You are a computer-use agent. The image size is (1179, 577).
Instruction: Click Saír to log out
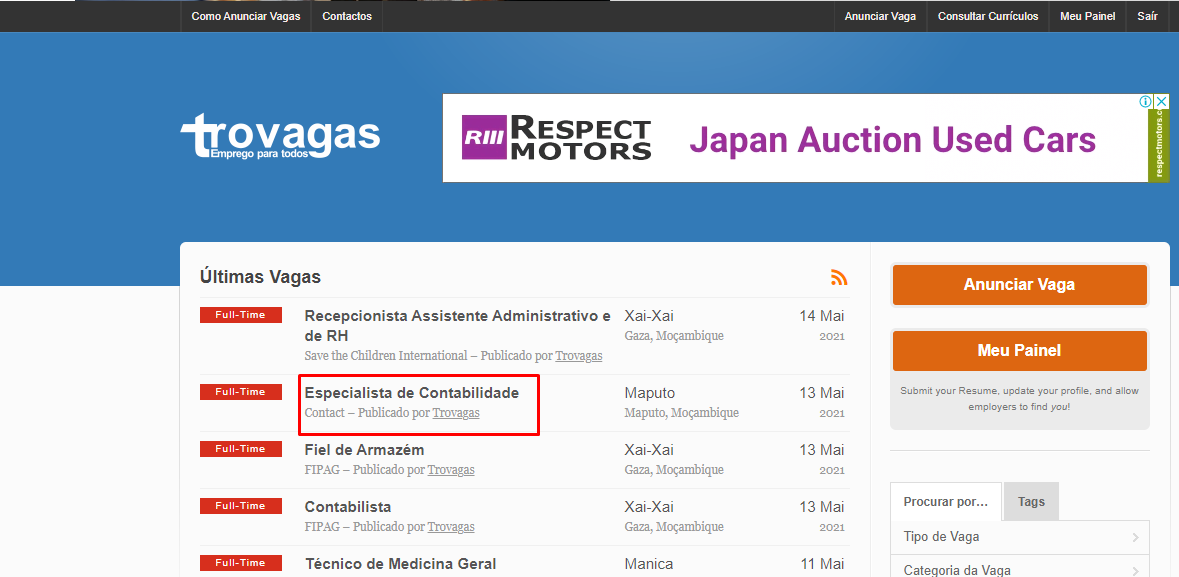click(x=1147, y=16)
